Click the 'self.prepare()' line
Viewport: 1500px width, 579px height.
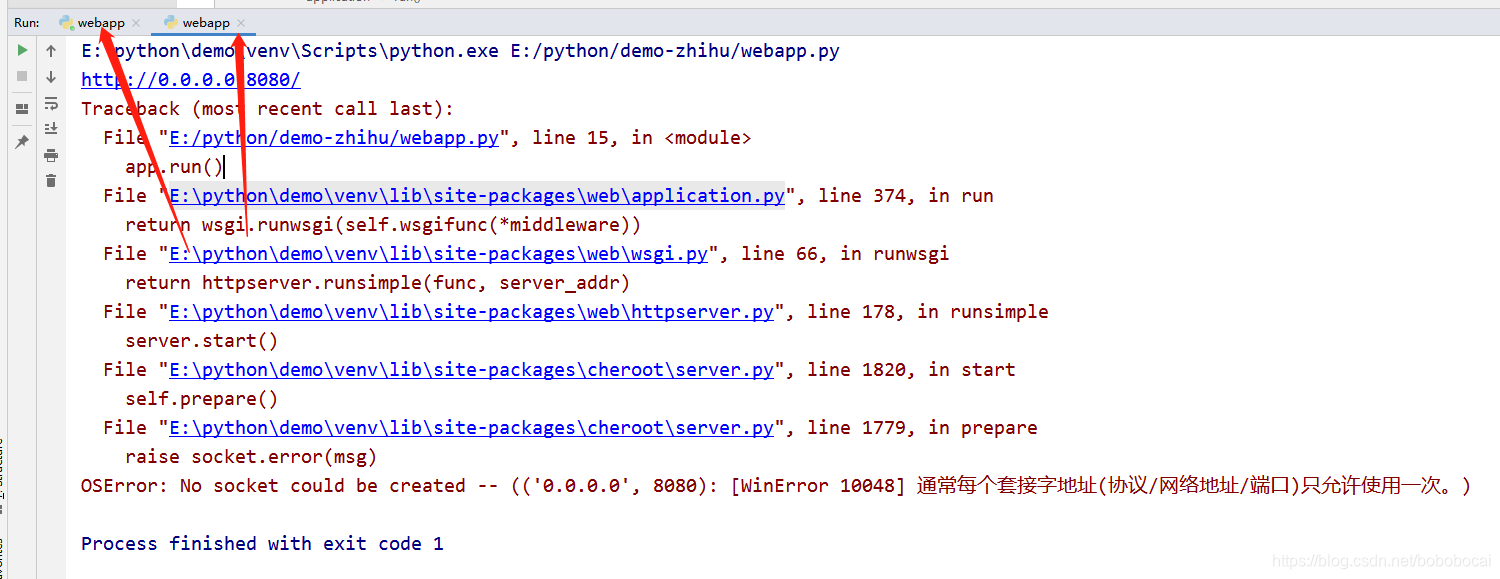pos(202,399)
